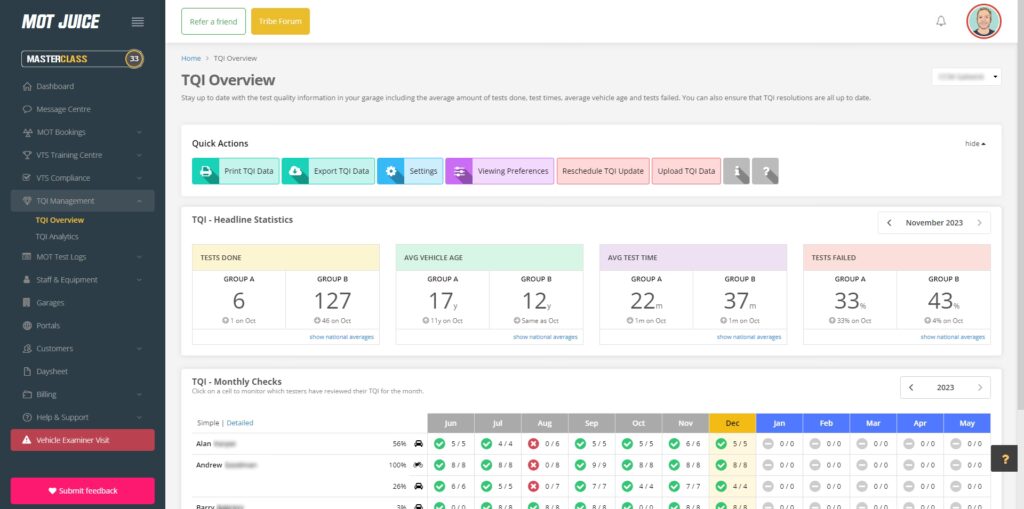Click the notification bell icon
This screenshot has width=1024, height=509.
(x=940, y=21)
